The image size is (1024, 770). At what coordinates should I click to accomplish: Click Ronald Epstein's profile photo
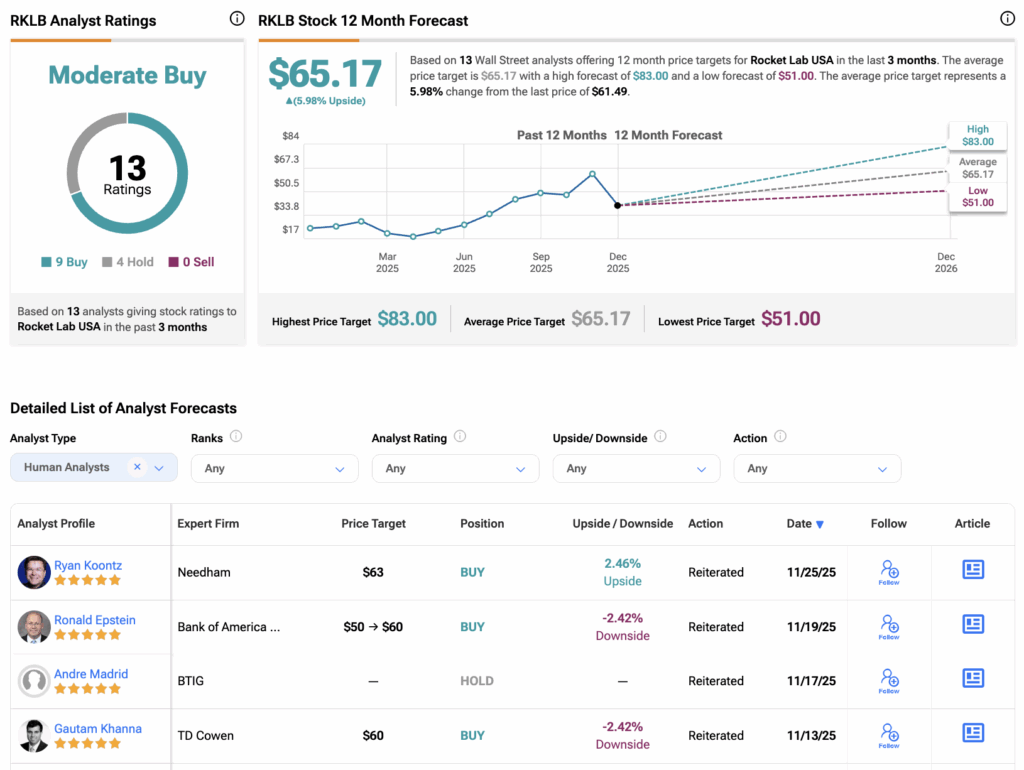34,627
